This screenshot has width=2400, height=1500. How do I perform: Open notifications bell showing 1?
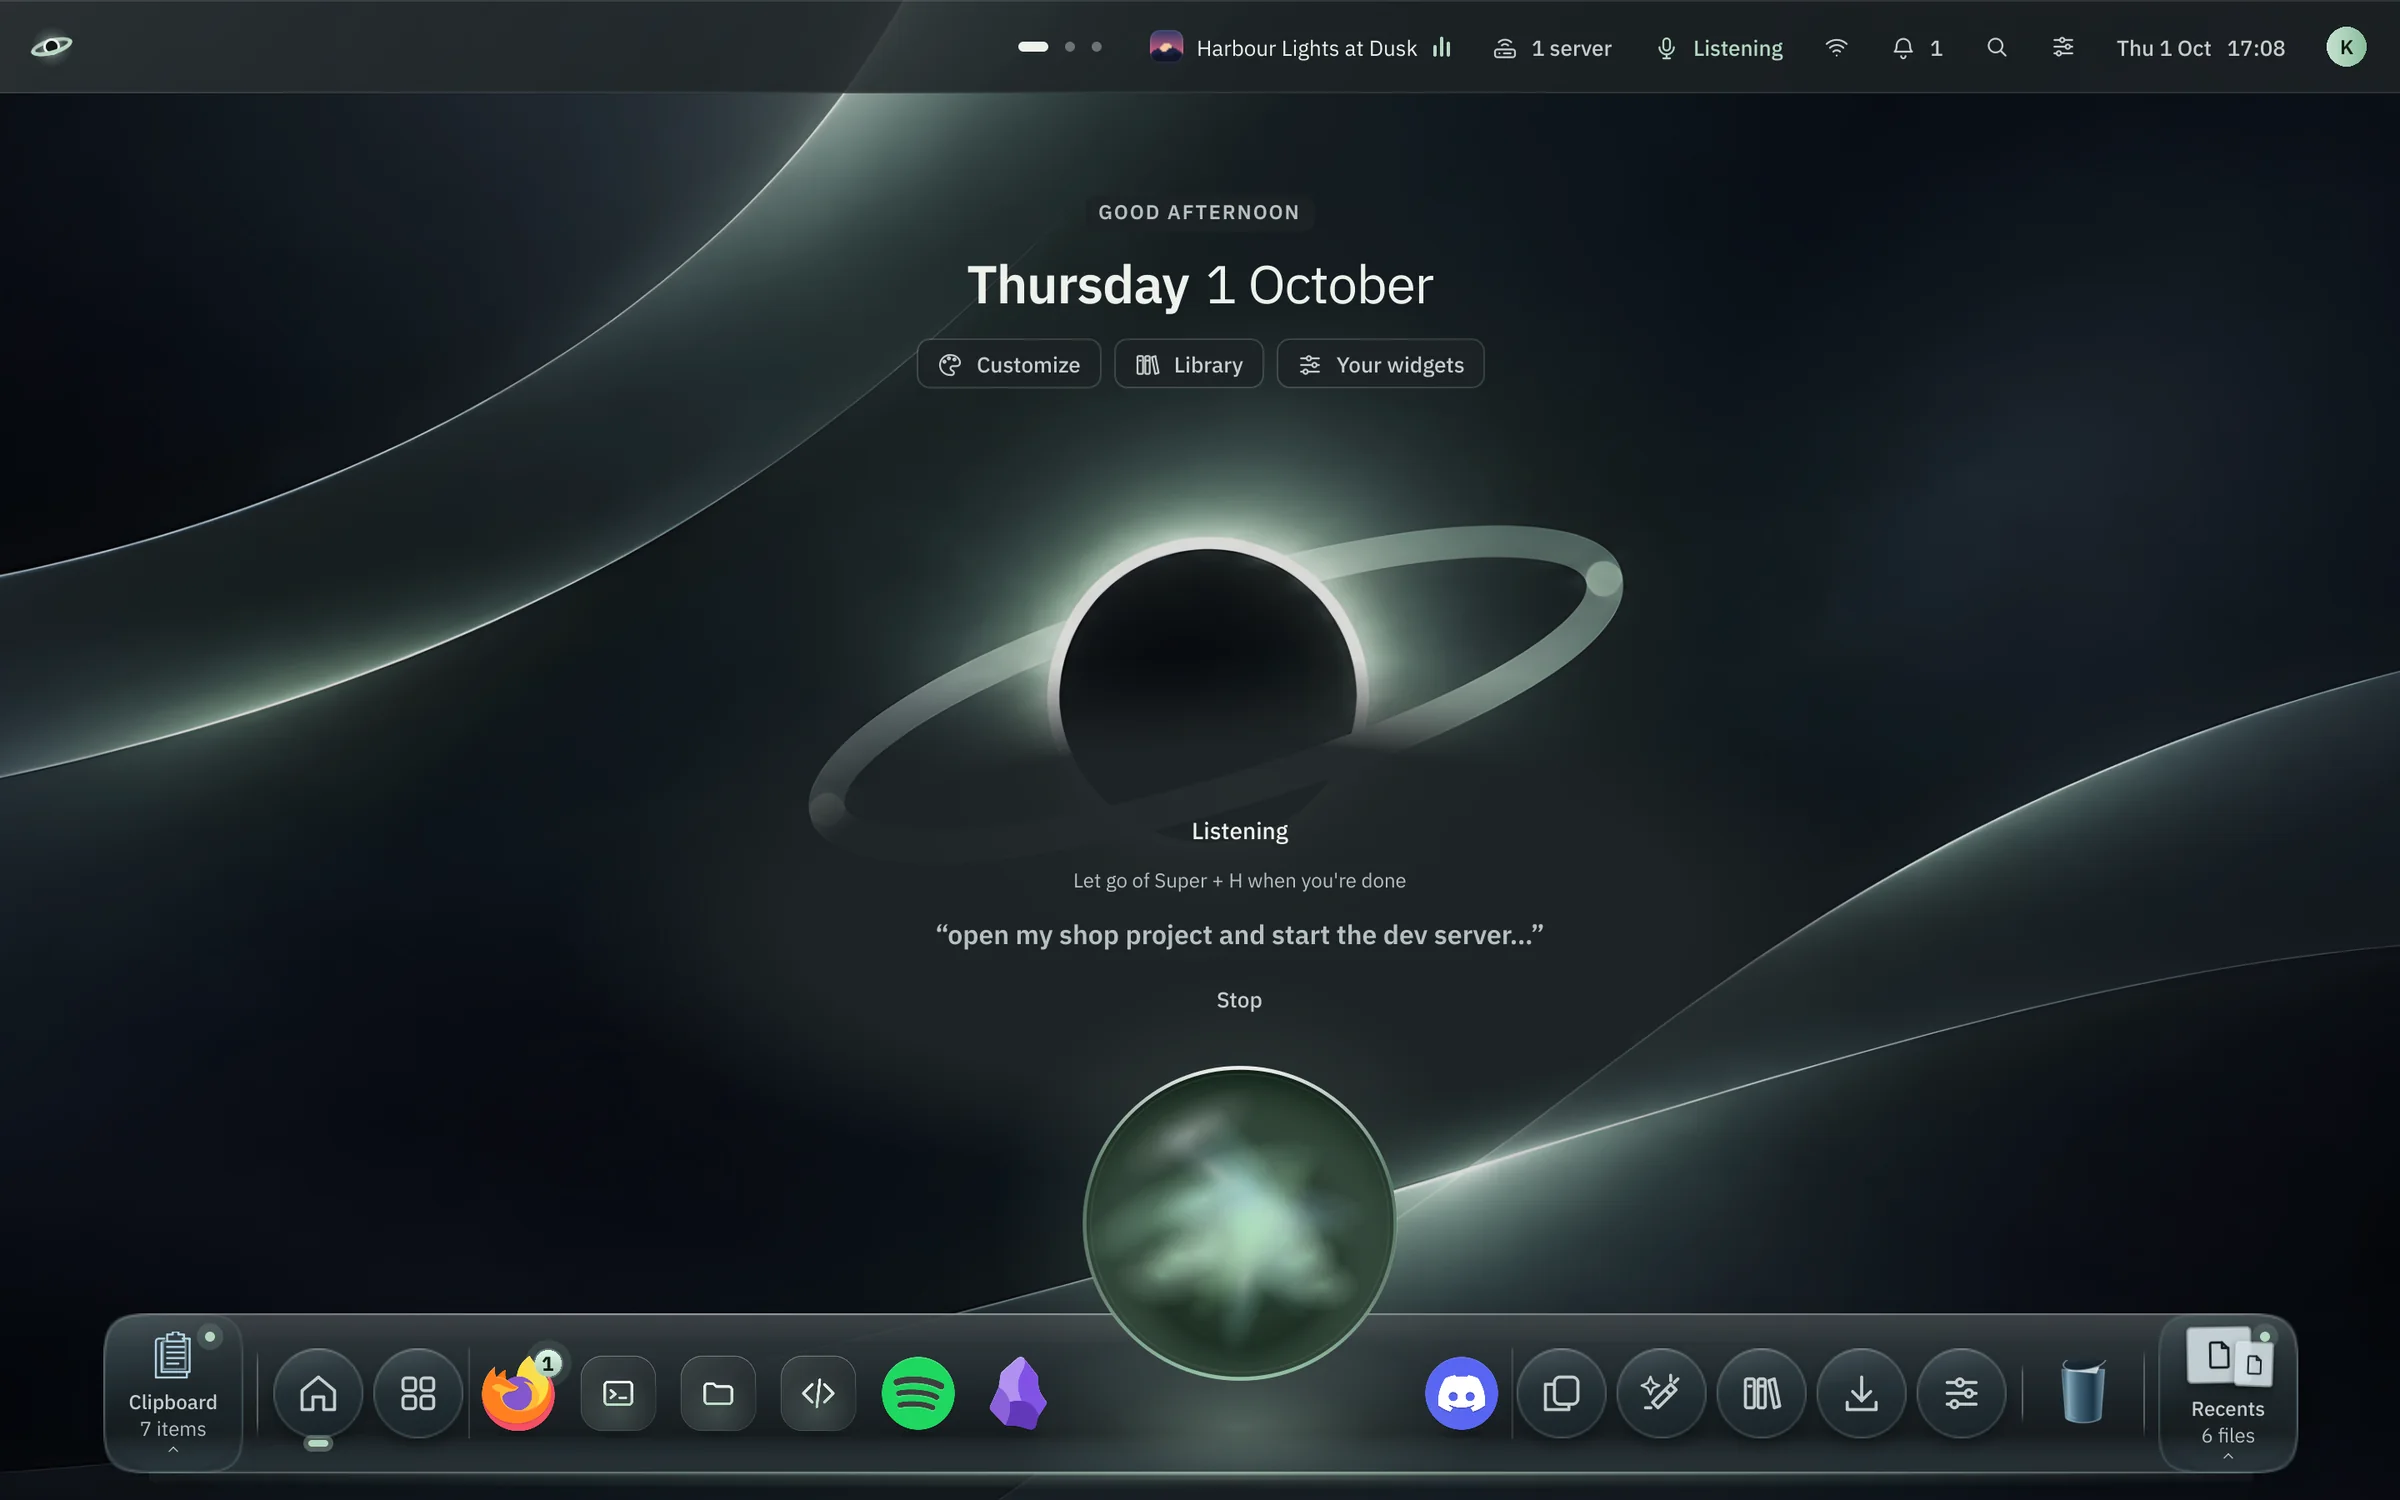1917,47
